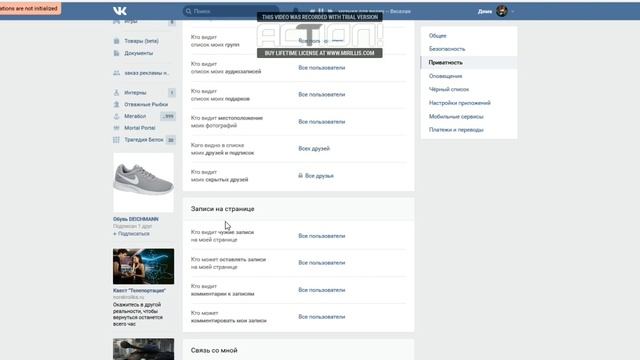The image size is (640, 360).
Task: Click the Мегабол game icon
Action: (116, 116)
